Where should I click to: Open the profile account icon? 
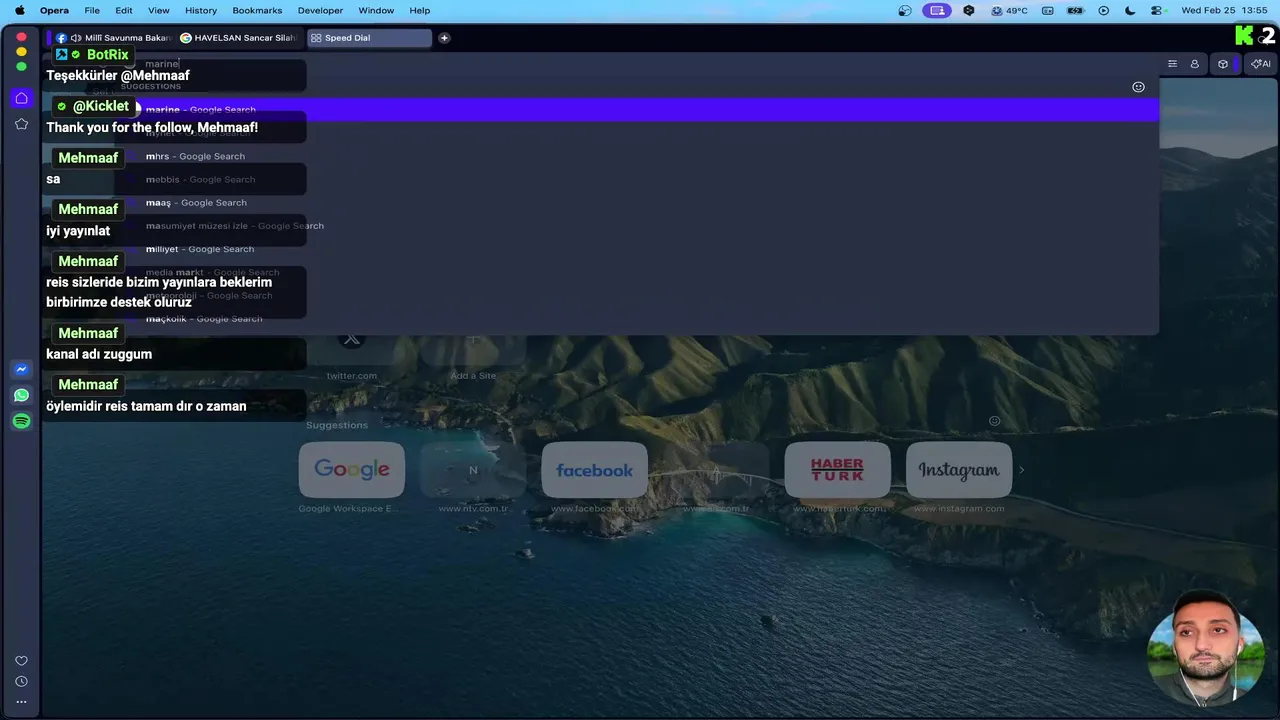(x=1194, y=64)
